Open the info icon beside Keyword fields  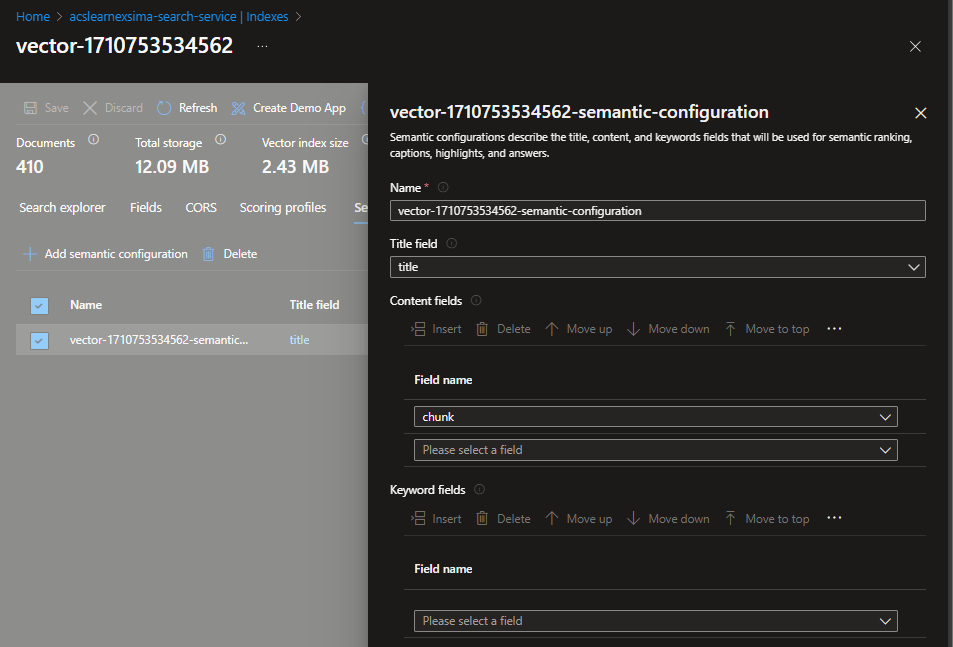click(x=480, y=489)
